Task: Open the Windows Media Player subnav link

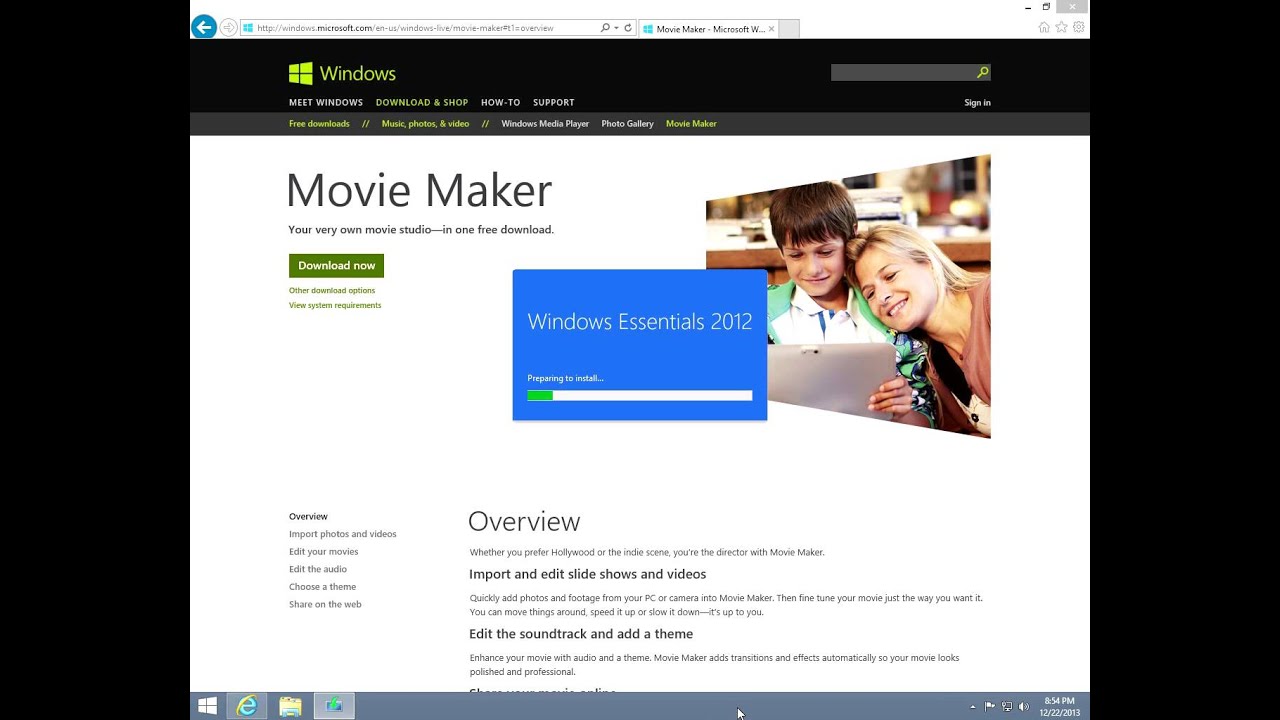Action: coord(545,124)
